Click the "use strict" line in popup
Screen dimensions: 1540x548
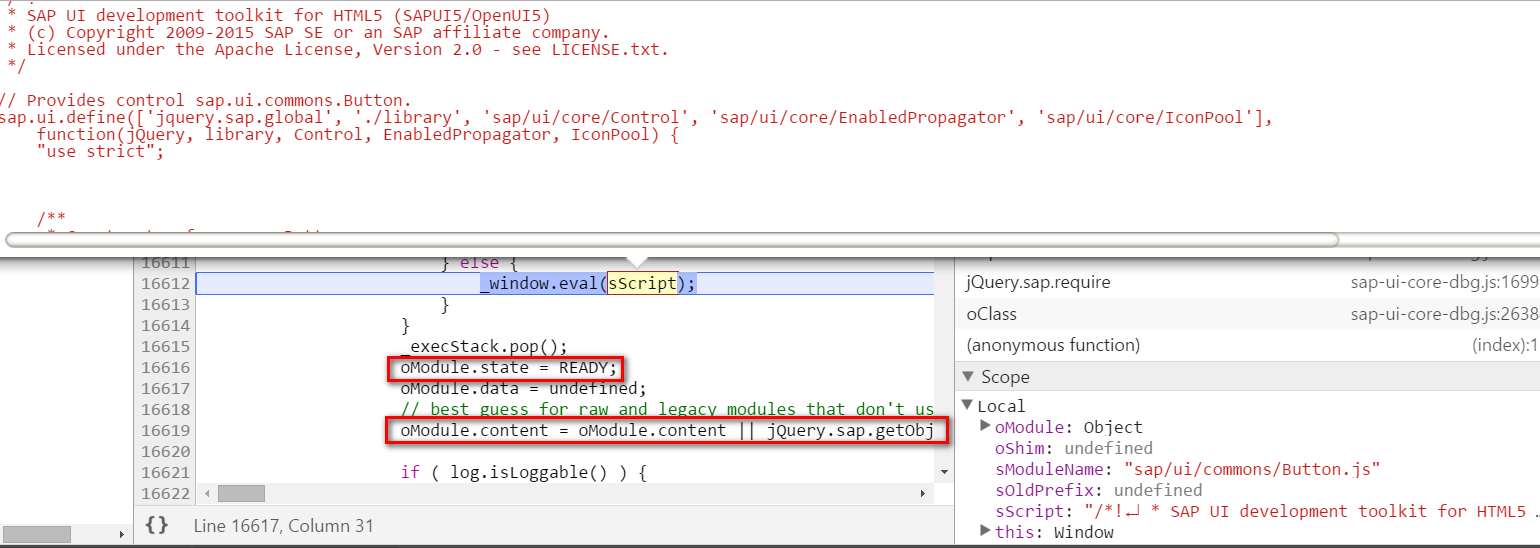point(99,151)
